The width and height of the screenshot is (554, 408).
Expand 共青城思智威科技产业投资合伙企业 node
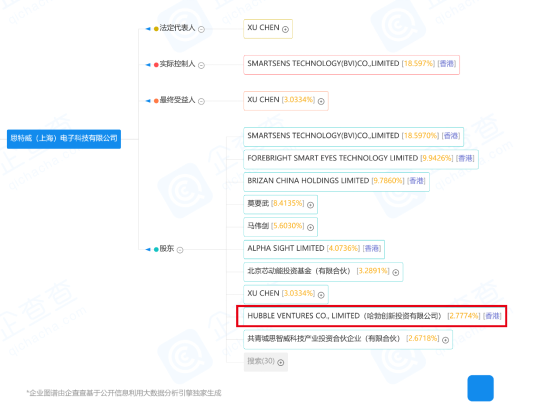click(446, 340)
